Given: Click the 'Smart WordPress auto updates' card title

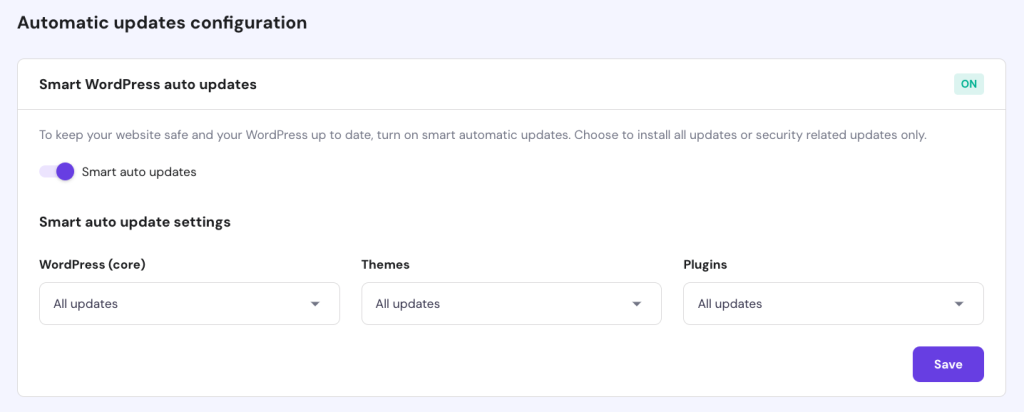Looking at the screenshot, I should tap(148, 85).
